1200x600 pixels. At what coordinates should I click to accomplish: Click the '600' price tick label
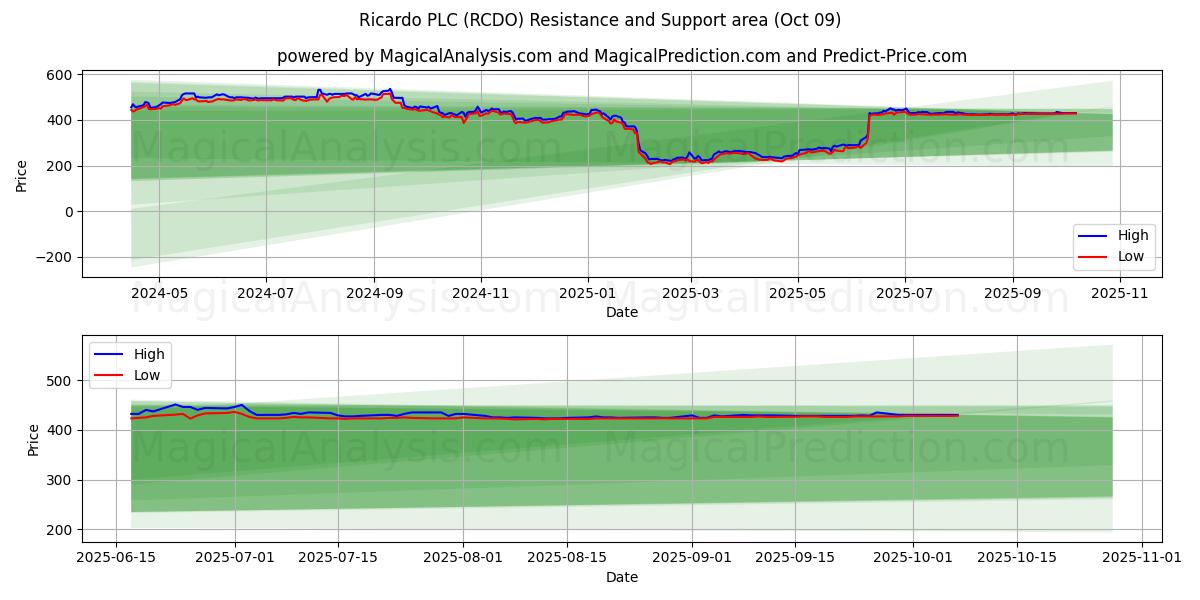(59, 75)
